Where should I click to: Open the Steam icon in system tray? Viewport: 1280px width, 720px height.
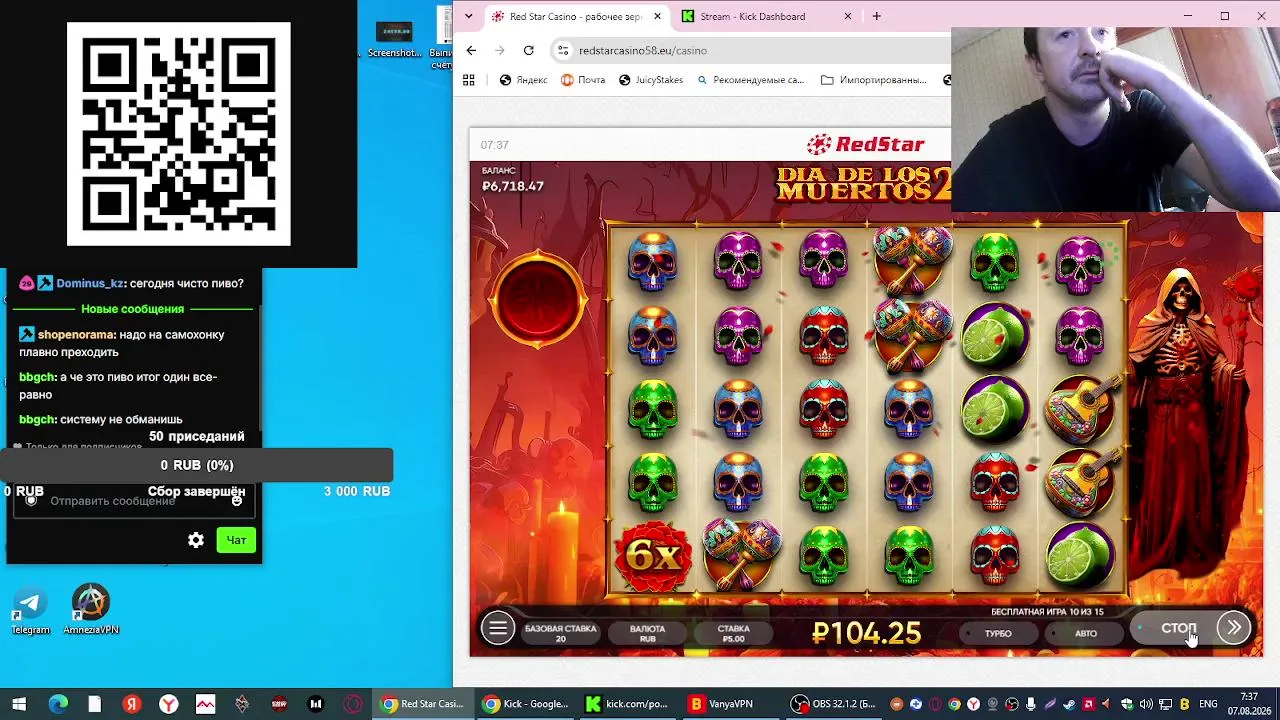coord(1070,704)
